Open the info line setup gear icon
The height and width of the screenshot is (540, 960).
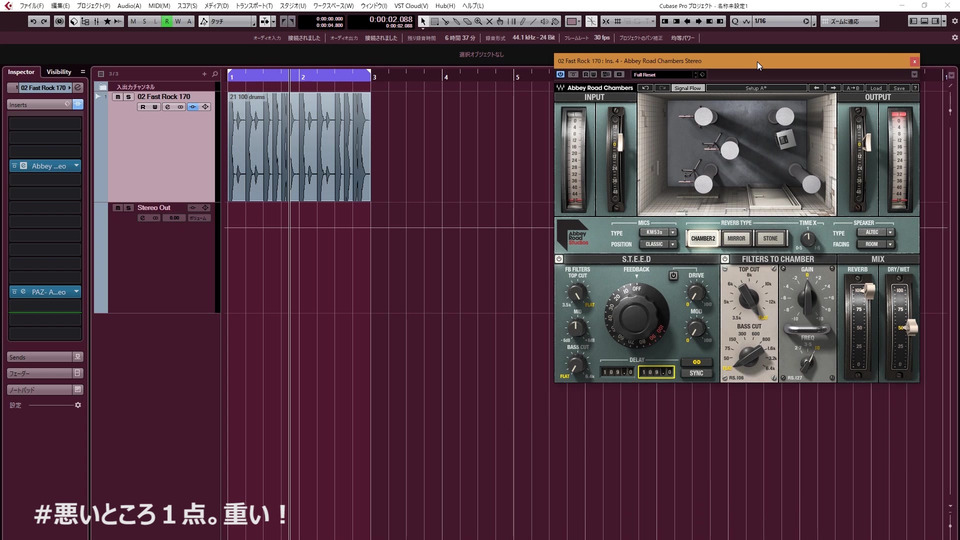pyautogui.click(x=954, y=38)
